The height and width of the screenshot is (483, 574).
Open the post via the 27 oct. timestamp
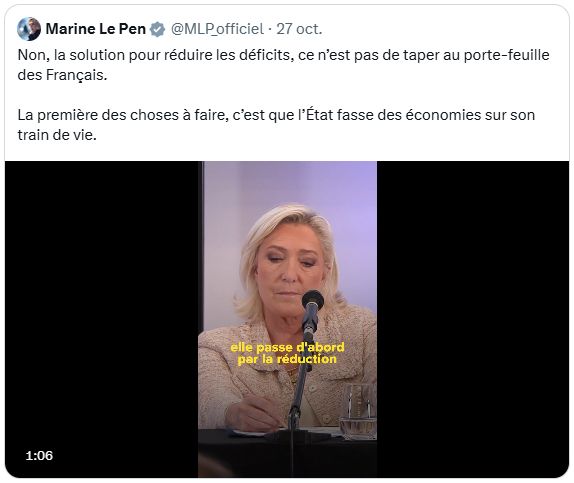[299, 29]
